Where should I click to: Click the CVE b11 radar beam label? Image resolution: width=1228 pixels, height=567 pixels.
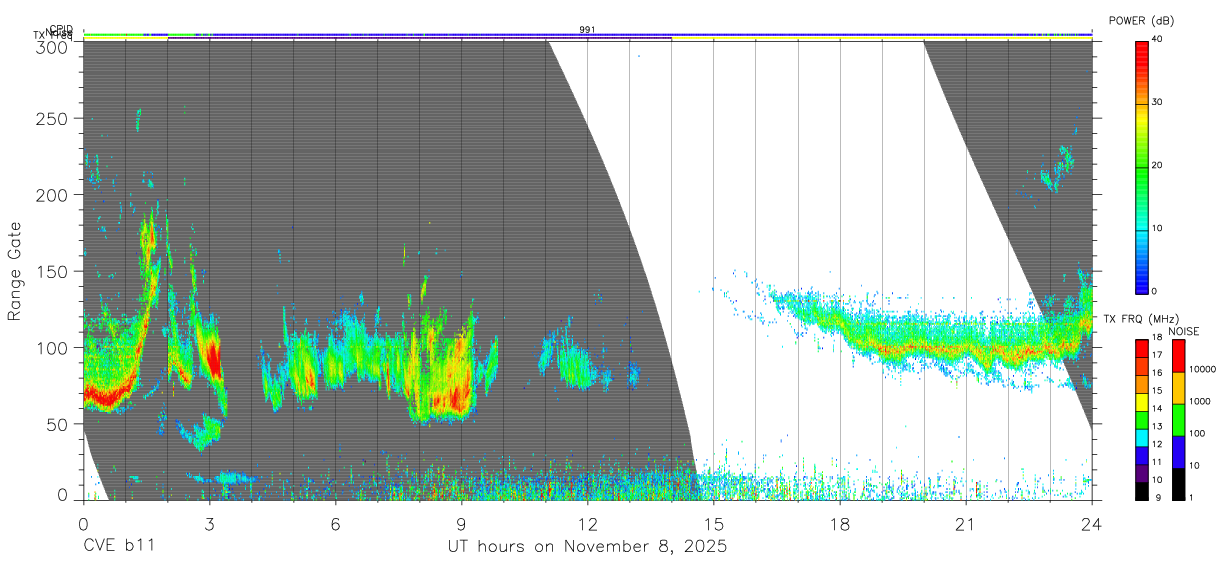point(118,547)
